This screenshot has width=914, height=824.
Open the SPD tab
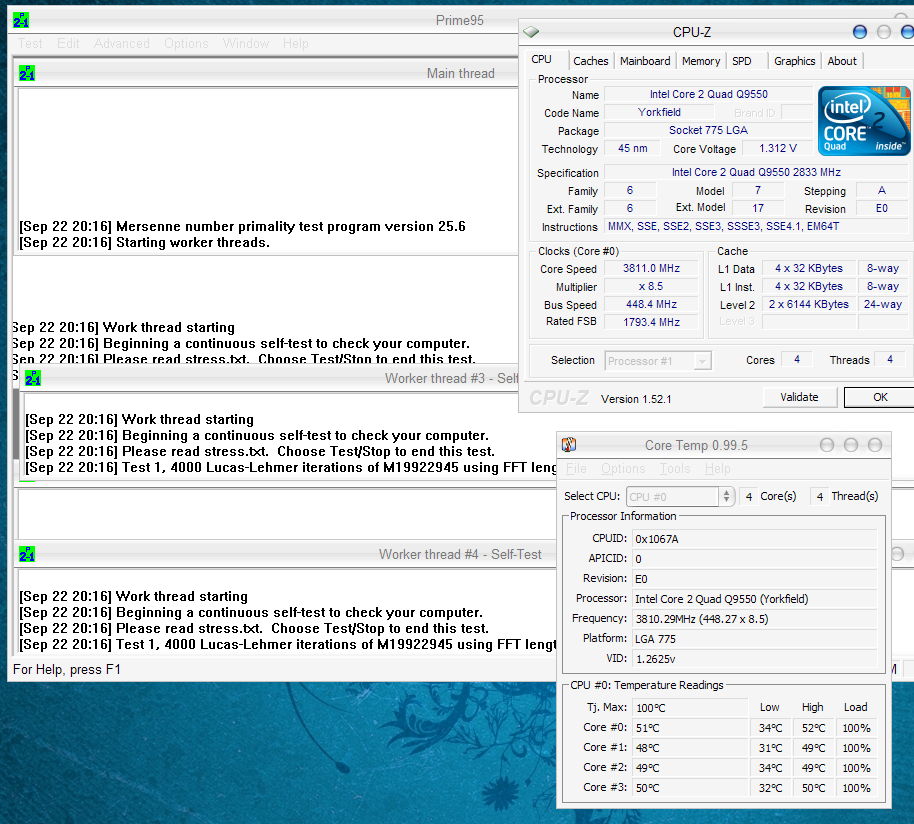742,61
